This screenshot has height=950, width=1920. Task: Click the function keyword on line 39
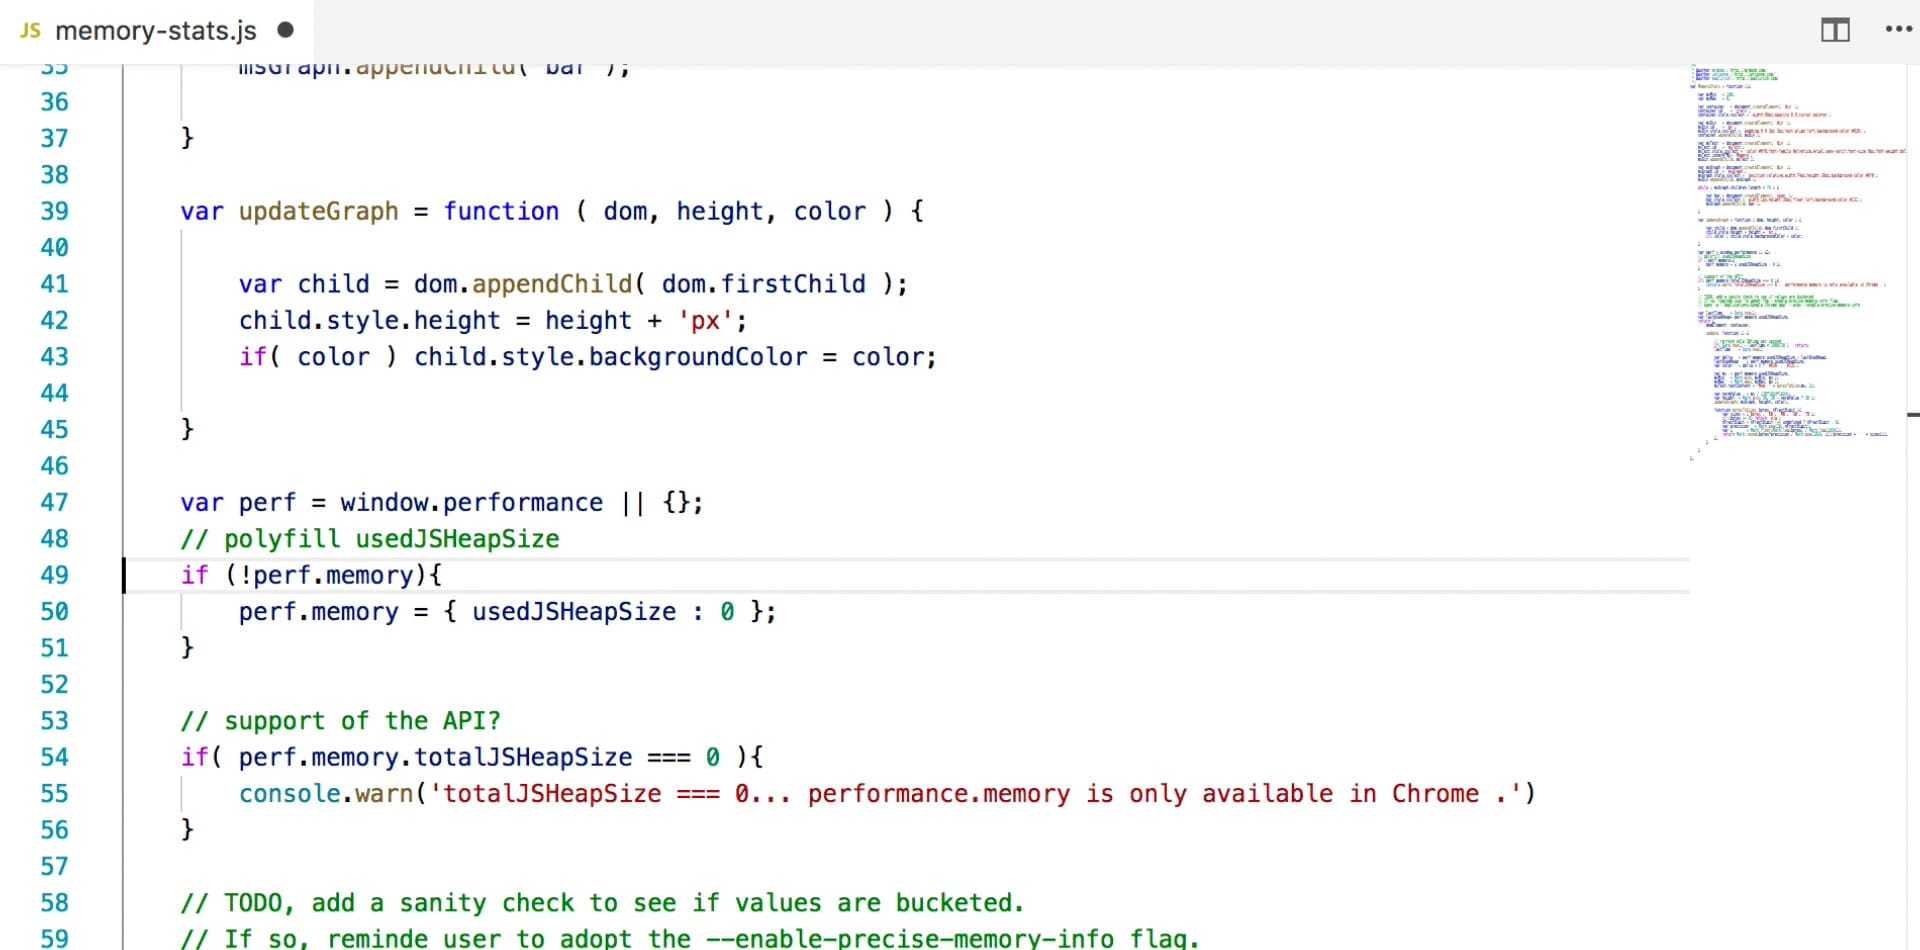[501, 211]
